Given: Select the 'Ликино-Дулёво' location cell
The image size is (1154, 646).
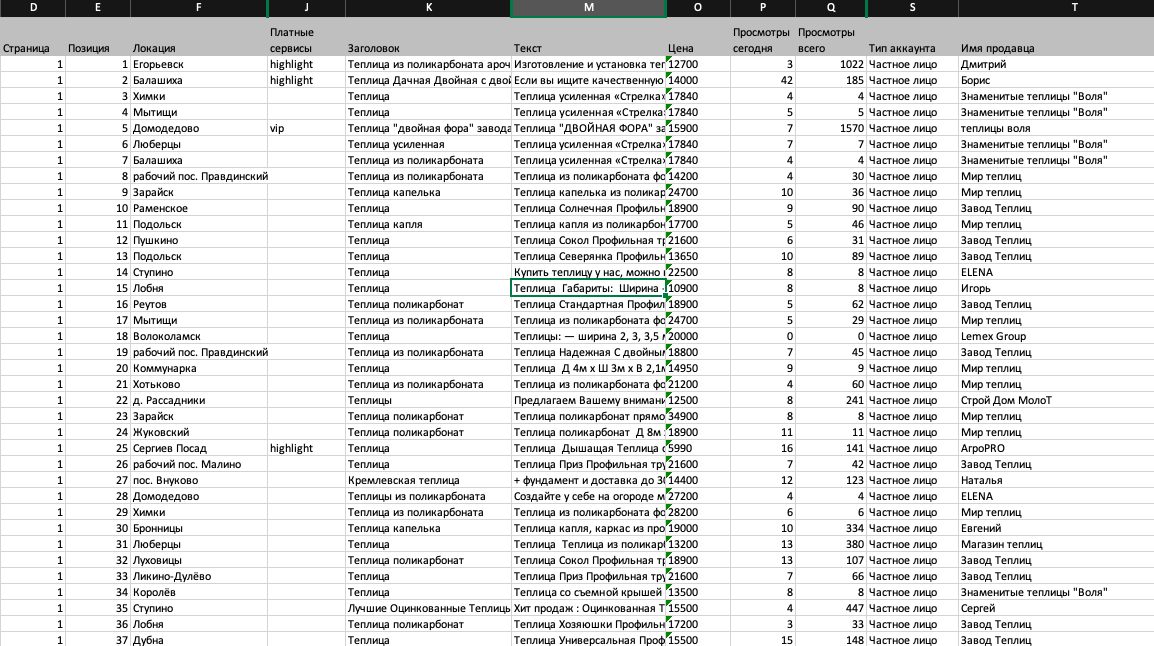Looking at the screenshot, I should [x=199, y=576].
